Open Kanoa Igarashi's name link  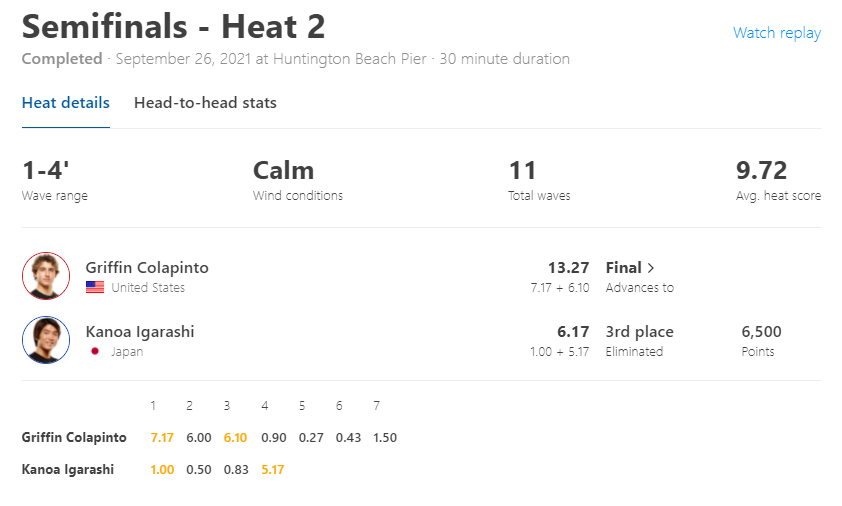[x=140, y=331]
